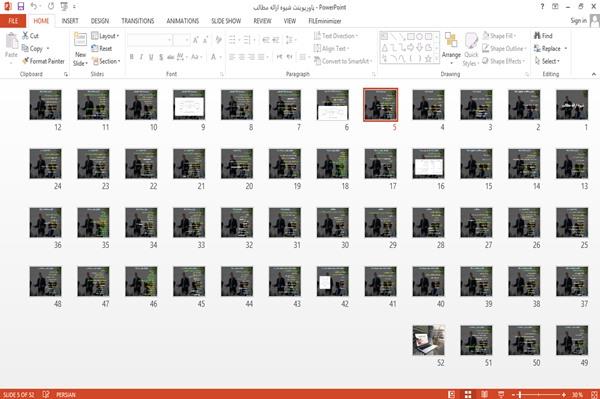This screenshot has height=399, width=600.
Task: Click the Sign in link
Action: tap(579, 21)
